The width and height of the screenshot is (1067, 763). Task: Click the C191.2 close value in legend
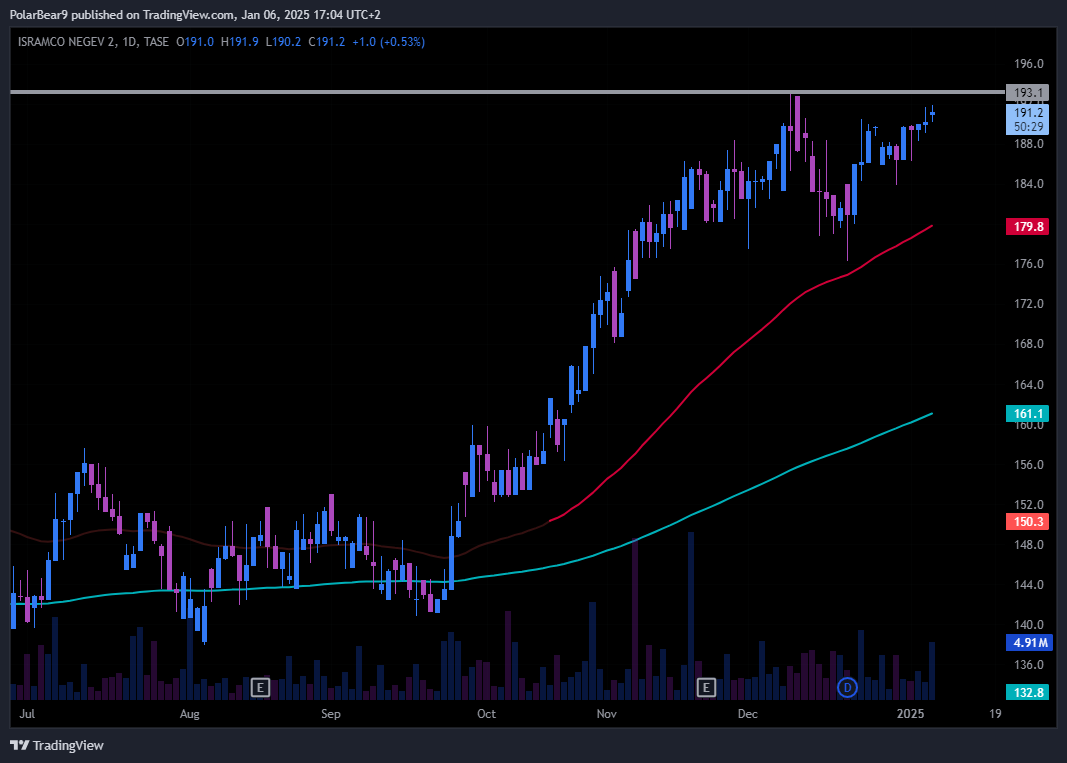click(327, 42)
